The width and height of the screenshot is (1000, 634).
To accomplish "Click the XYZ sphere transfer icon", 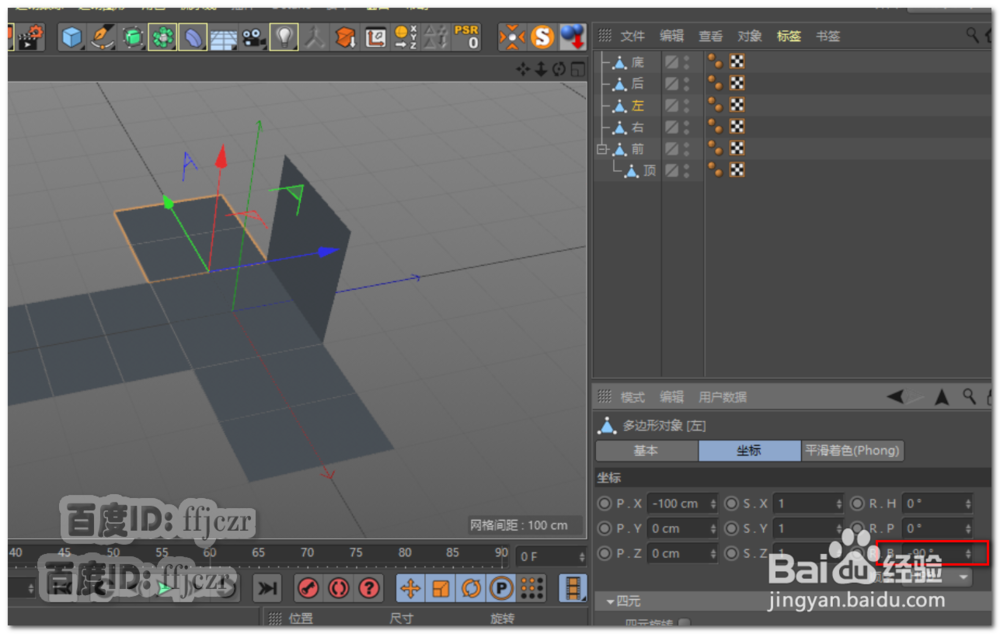I will coord(405,38).
